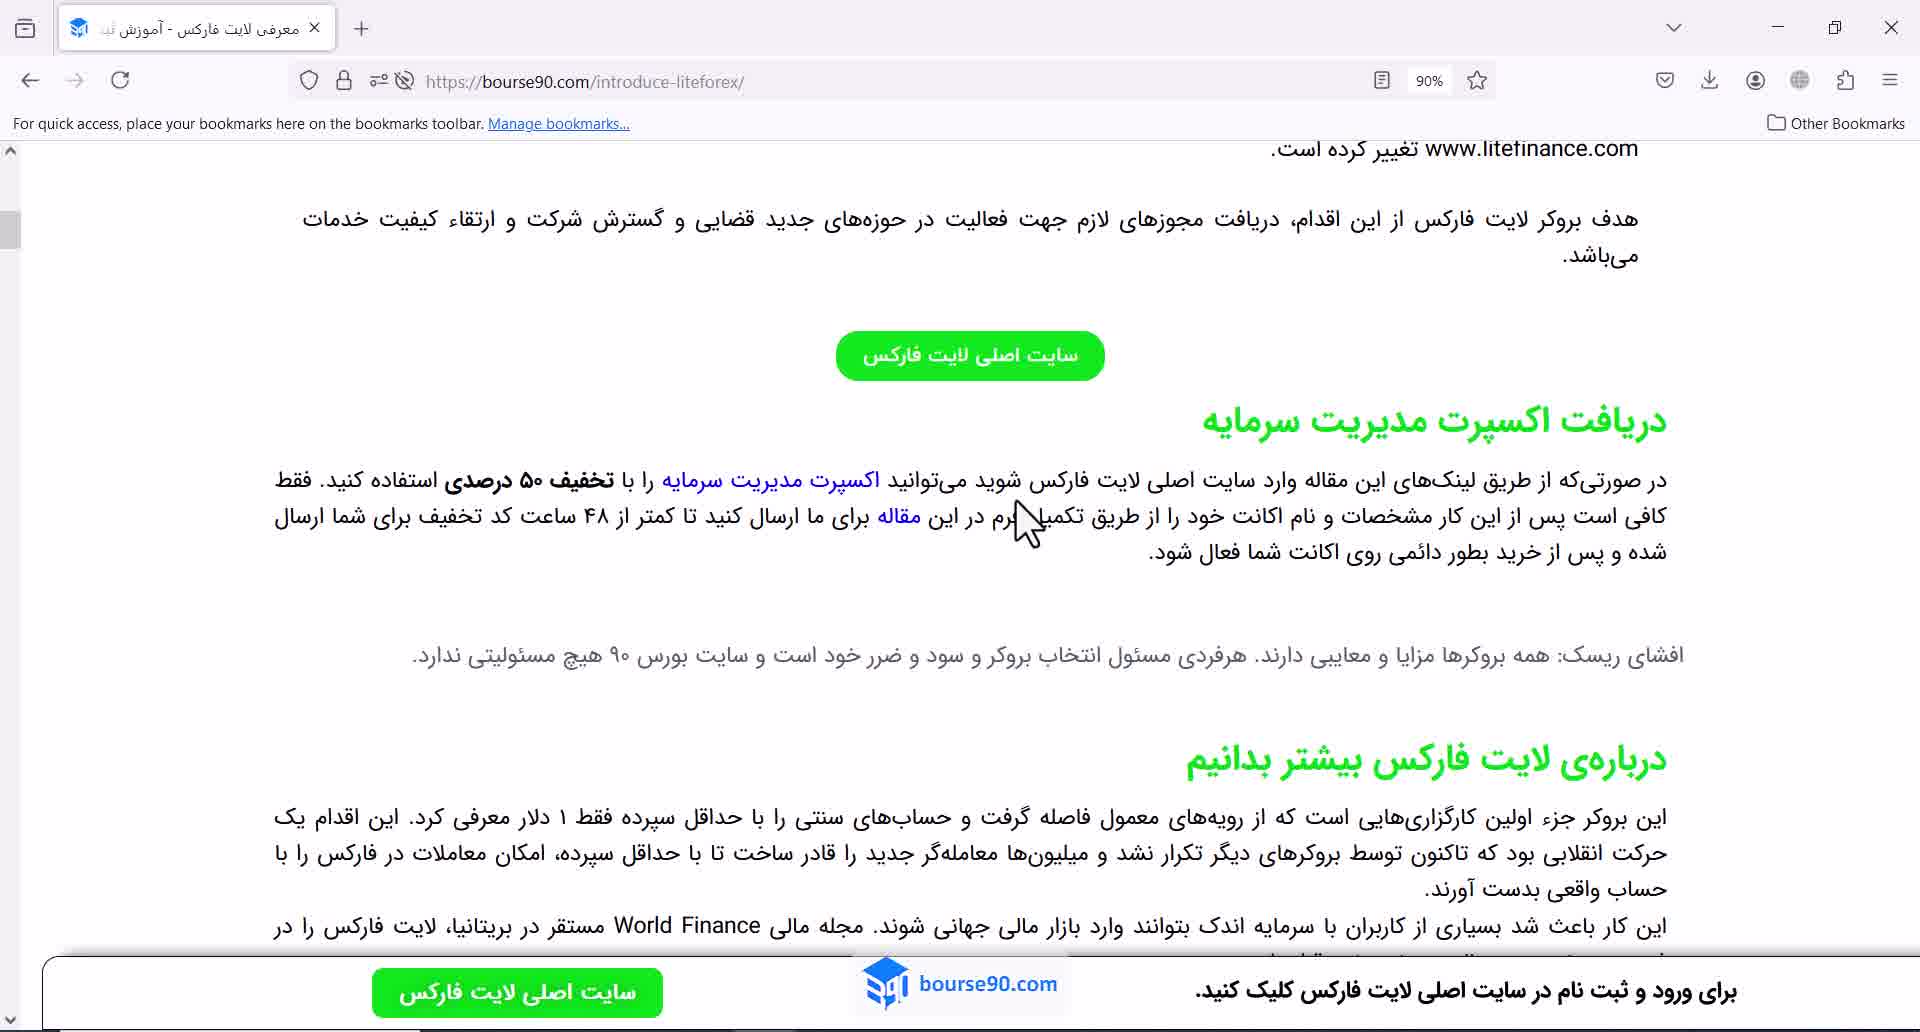Click the افشای ریسک disclaimer text
This screenshot has height=1032, width=1920.
pos(1048,656)
